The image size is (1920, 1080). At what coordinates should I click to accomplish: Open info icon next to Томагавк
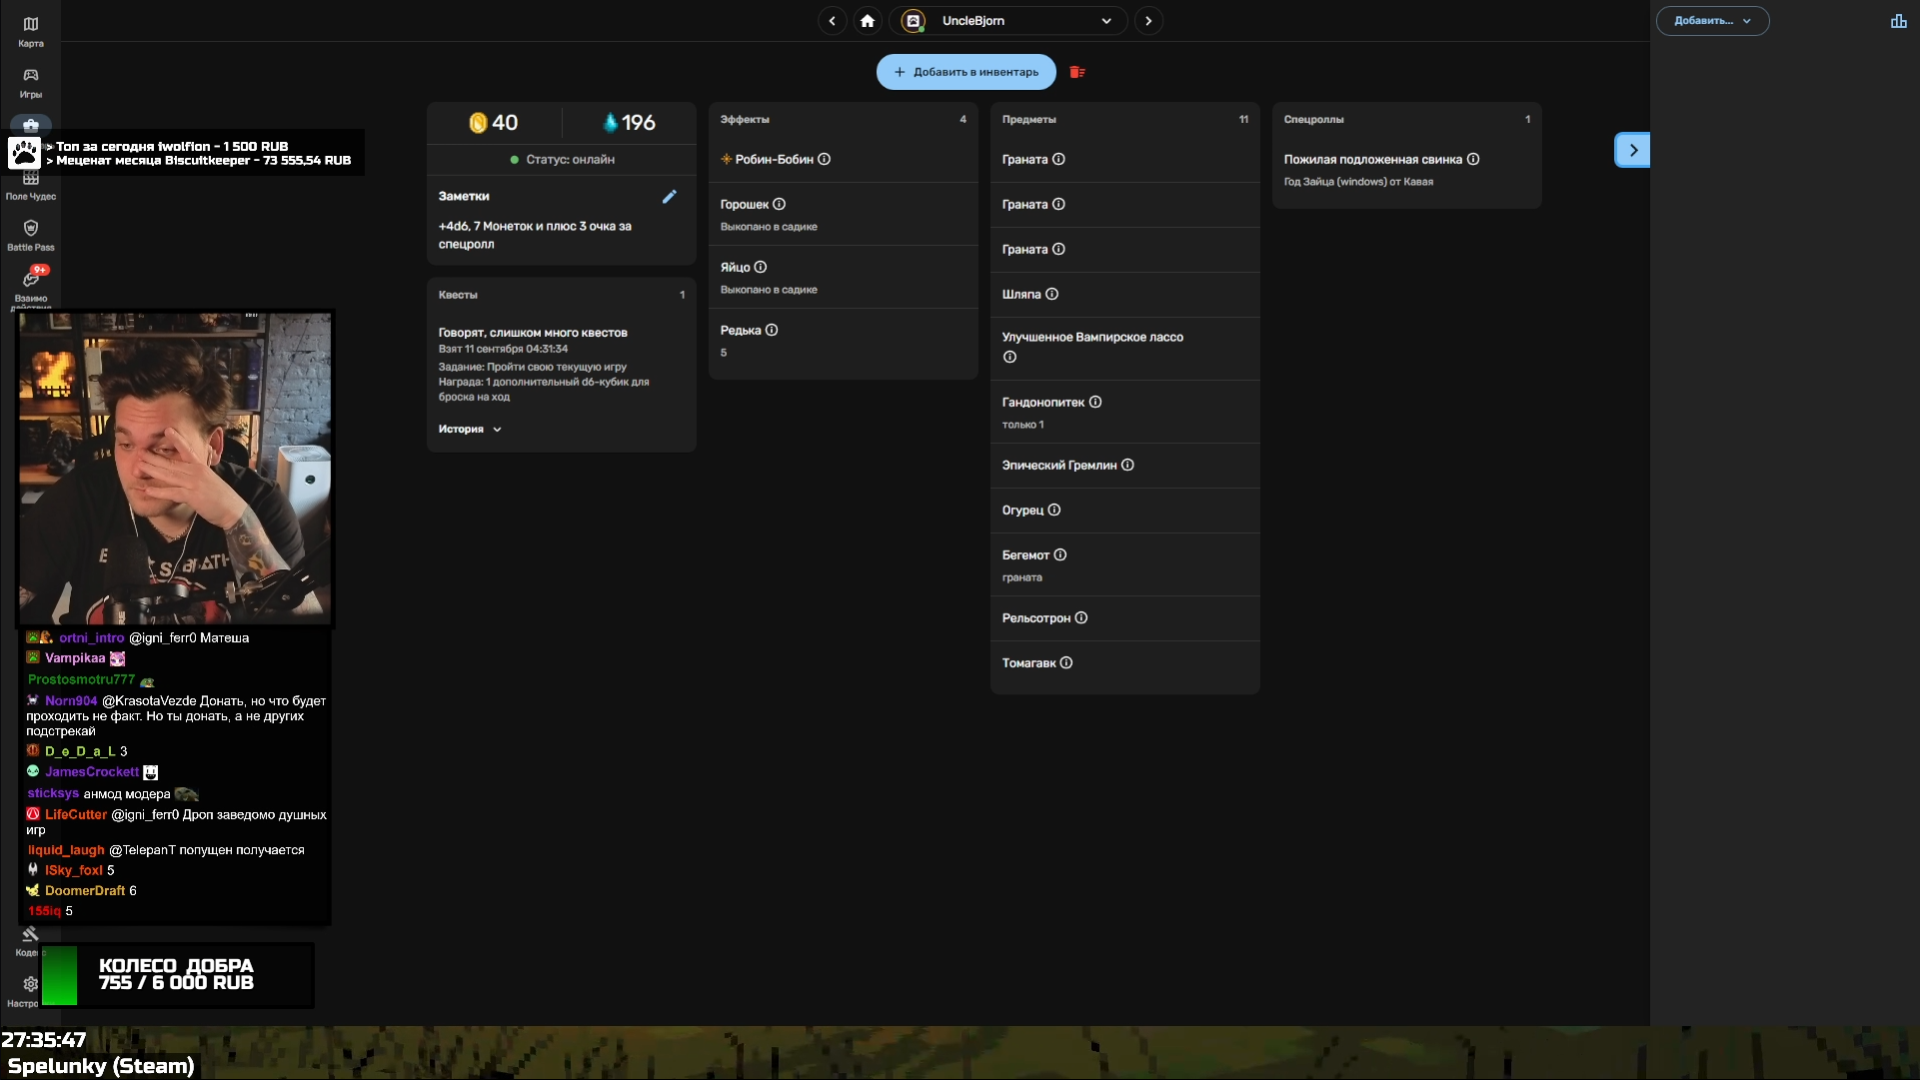point(1066,663)
